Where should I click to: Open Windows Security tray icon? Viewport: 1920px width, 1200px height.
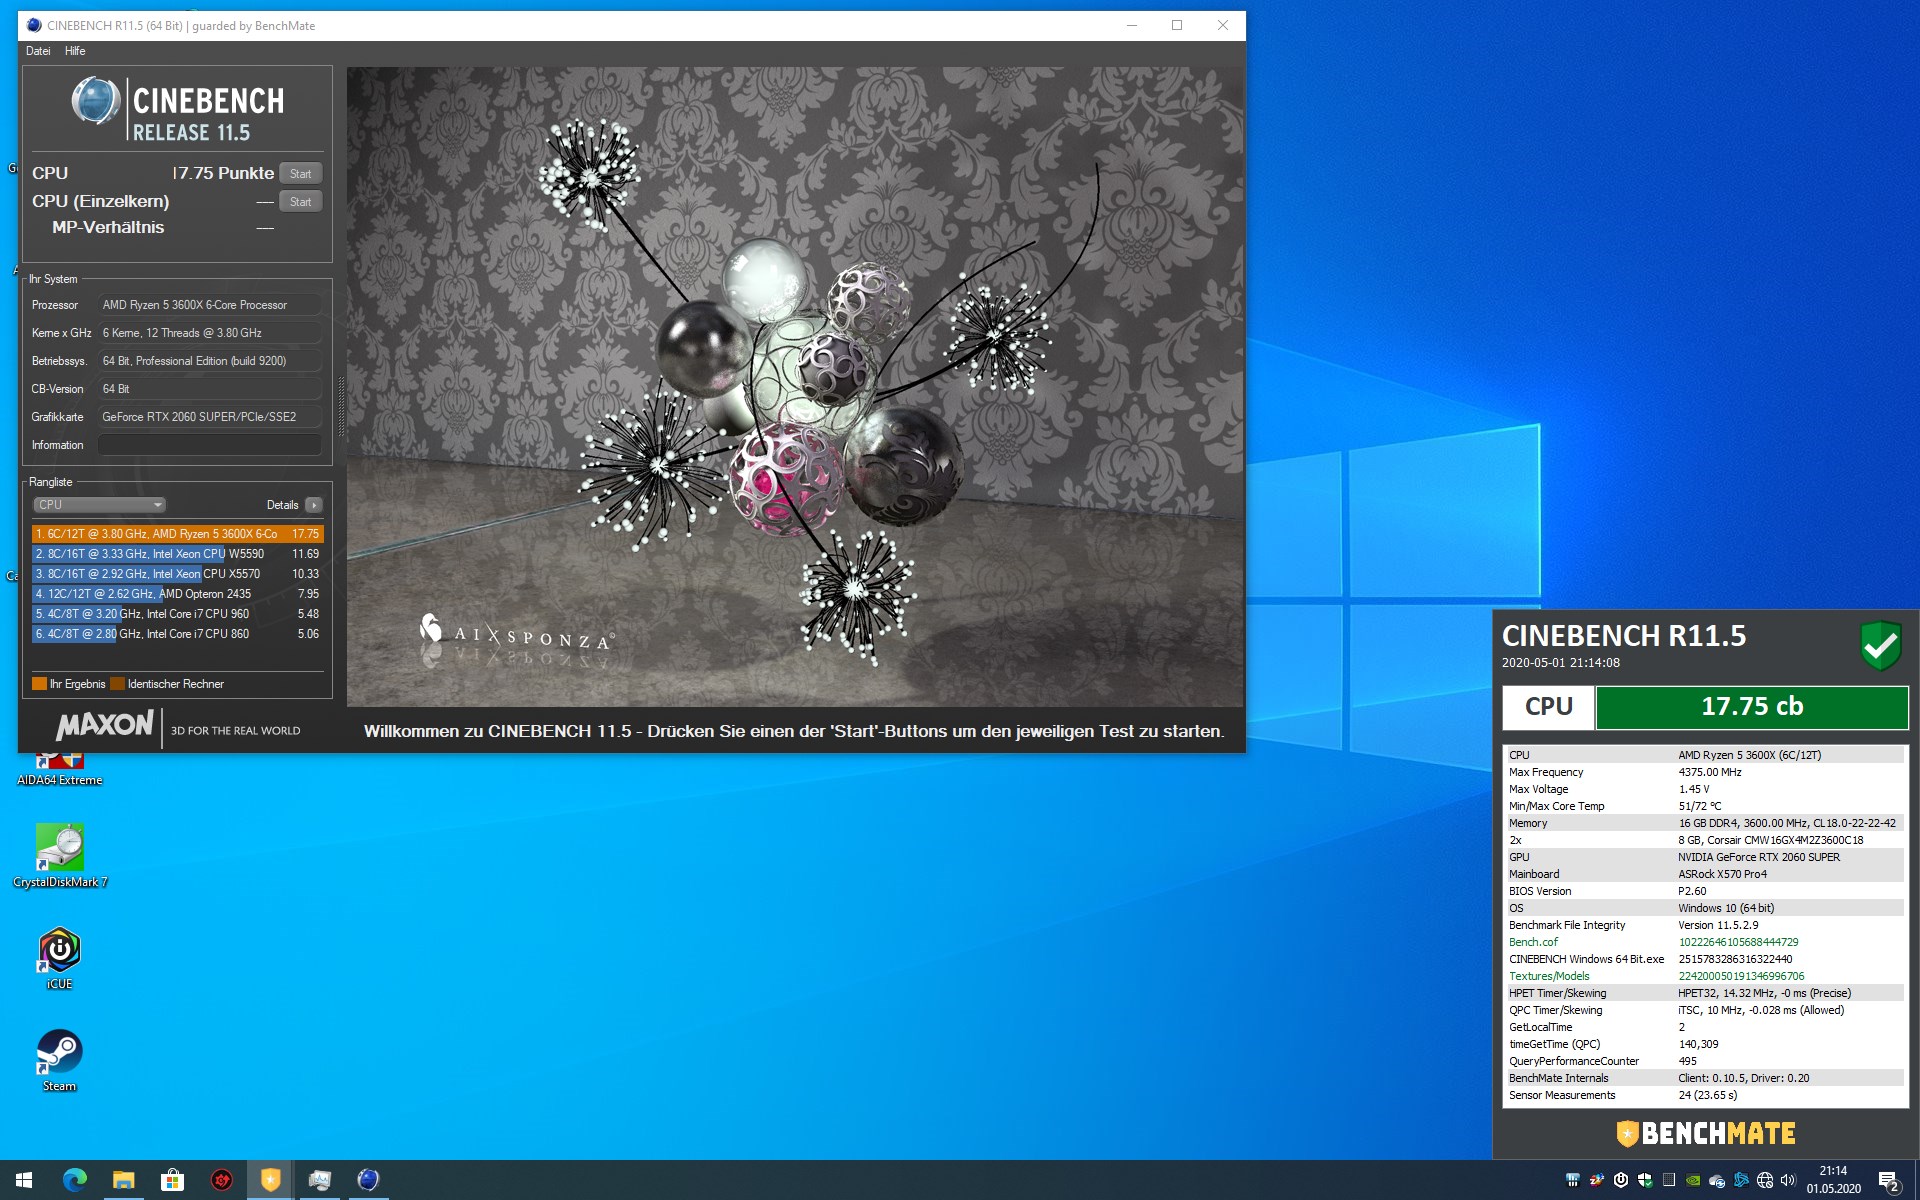[x=1645, y=1180]
